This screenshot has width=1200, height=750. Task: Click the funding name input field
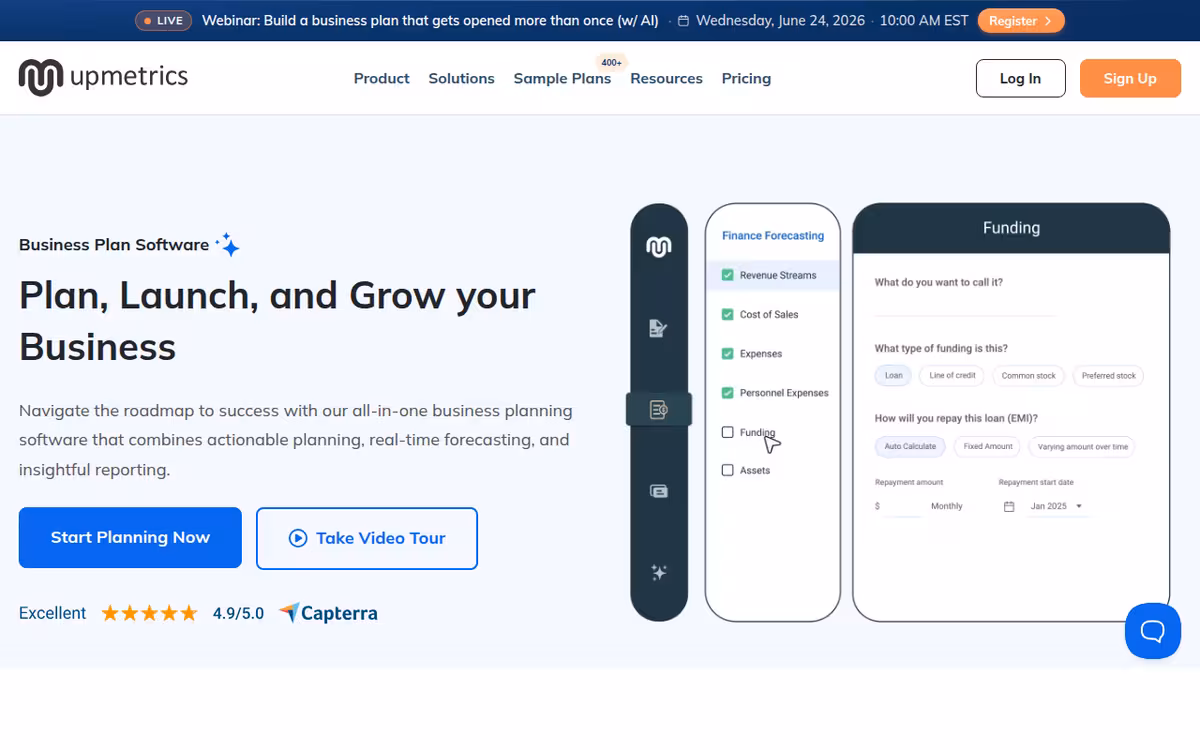pos(964,305)
